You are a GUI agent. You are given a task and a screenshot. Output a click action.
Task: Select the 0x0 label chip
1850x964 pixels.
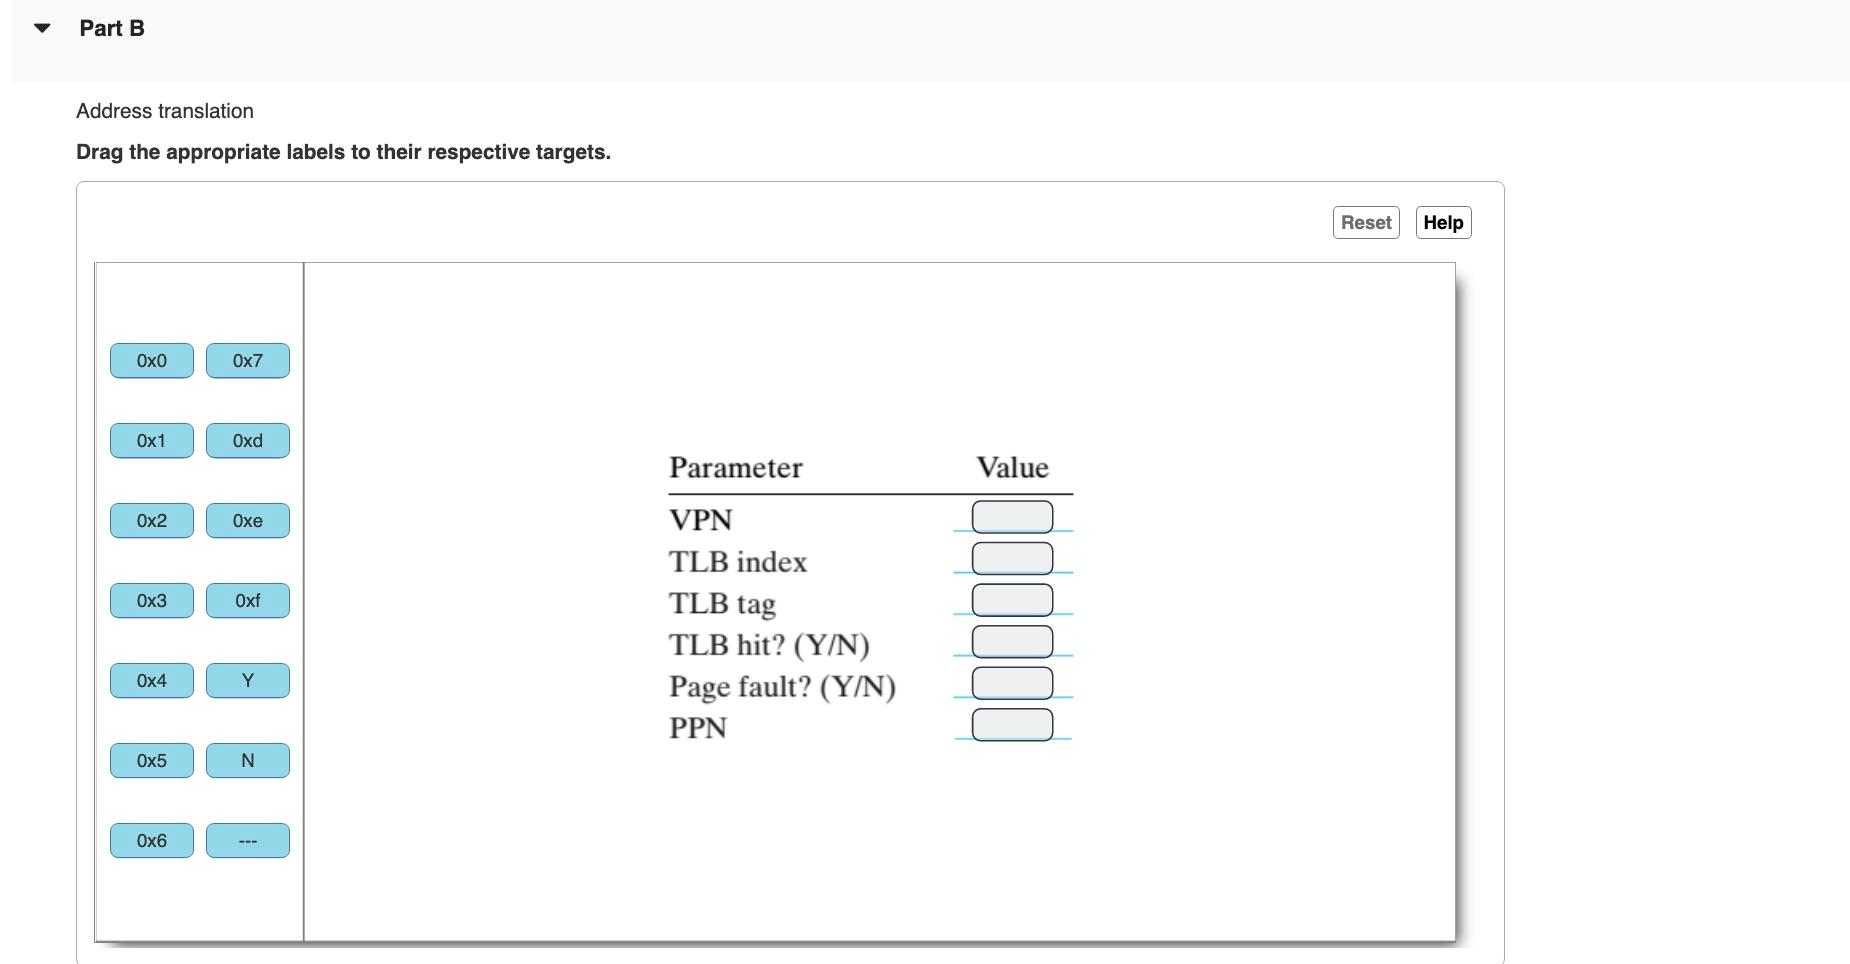click(151, 360)
